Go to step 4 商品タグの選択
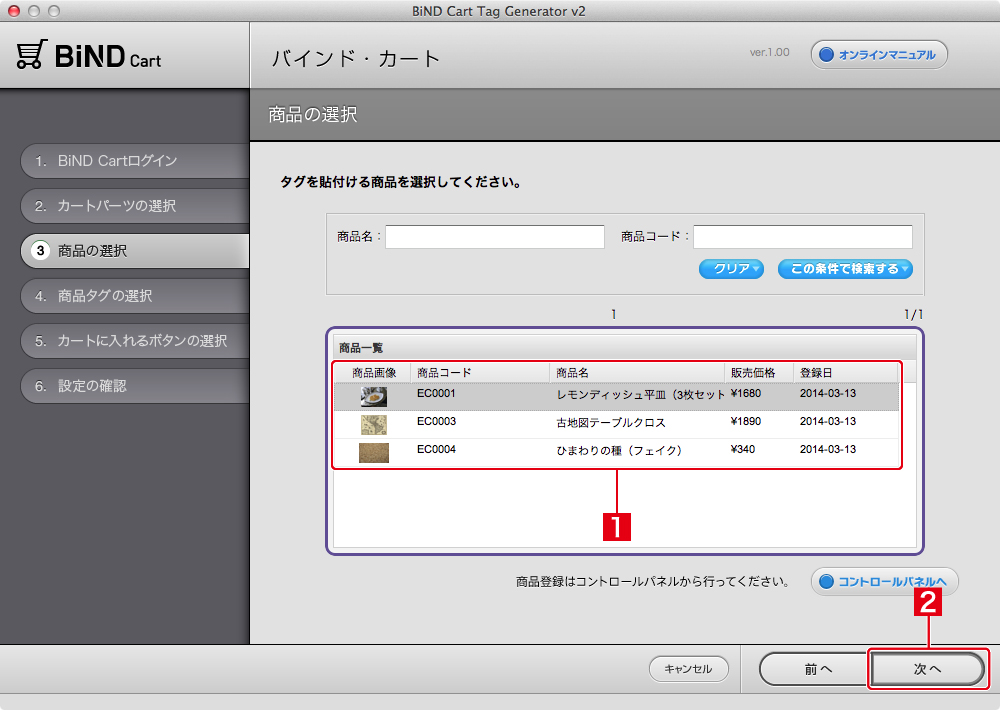 pos(135,296)
